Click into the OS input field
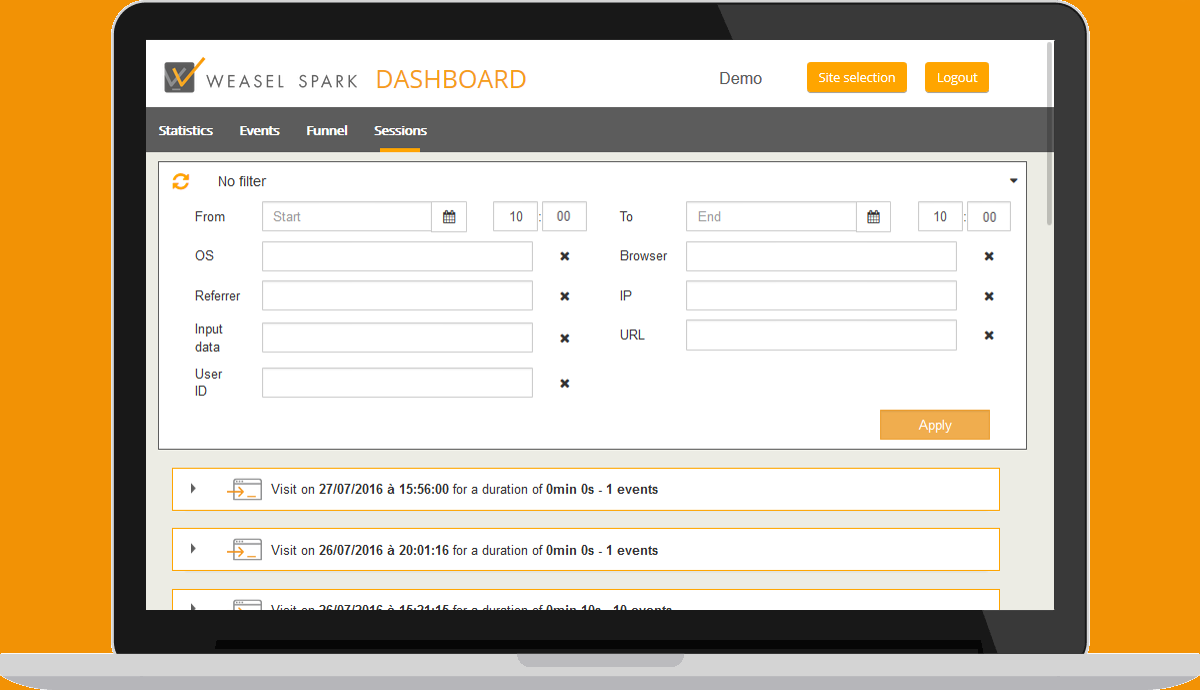This screenshot has width=1200, height=690. pyautogui.click(x=397, y=257)
